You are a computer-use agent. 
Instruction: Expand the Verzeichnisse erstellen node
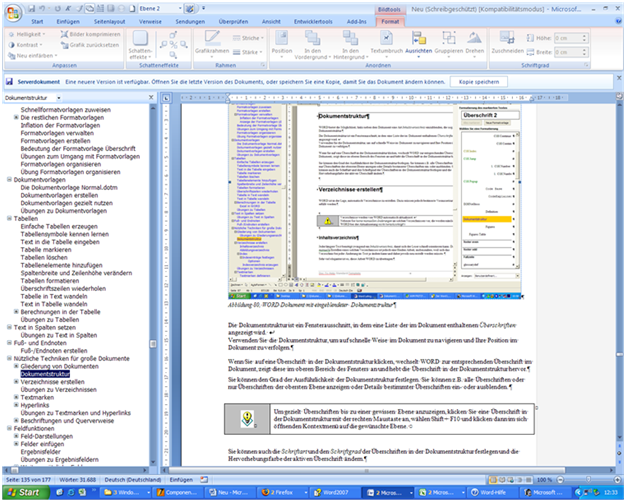point(16,381)
